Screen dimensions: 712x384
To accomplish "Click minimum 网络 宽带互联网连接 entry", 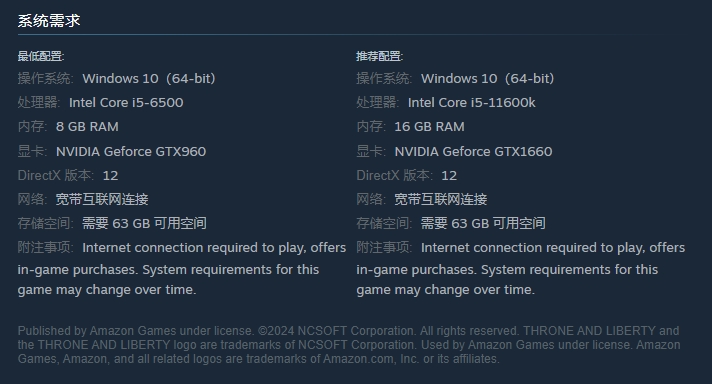I will tap(83, 199).
